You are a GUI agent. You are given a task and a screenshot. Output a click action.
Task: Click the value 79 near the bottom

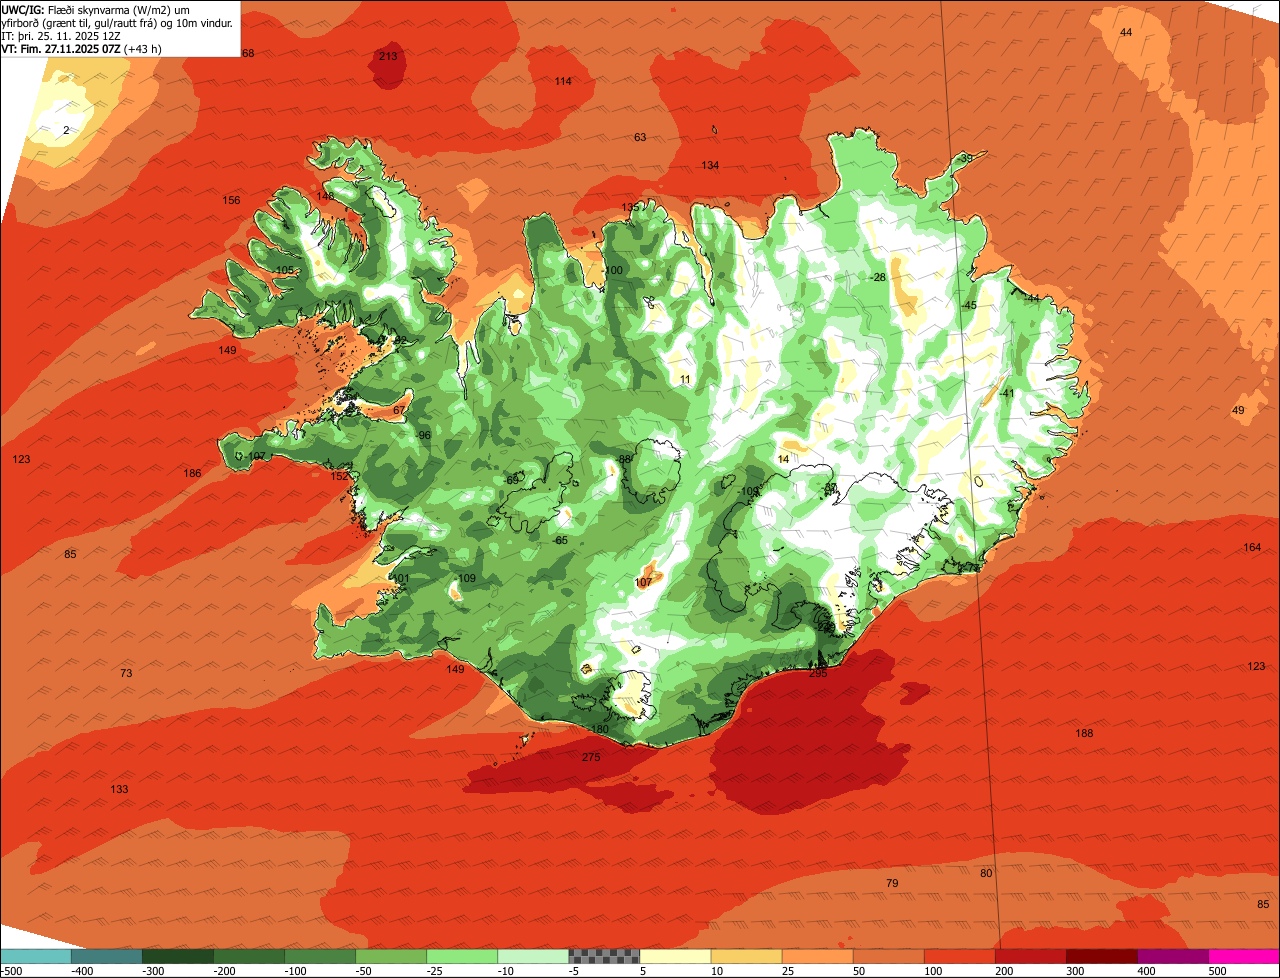[x=892, y=883]
